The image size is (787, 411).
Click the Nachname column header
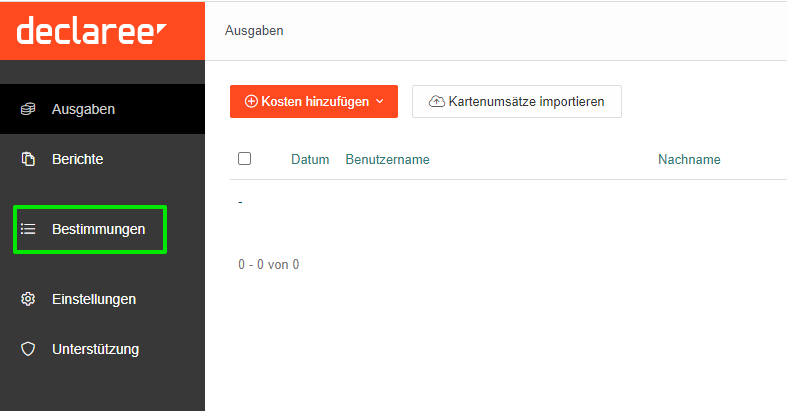point(689,160)
